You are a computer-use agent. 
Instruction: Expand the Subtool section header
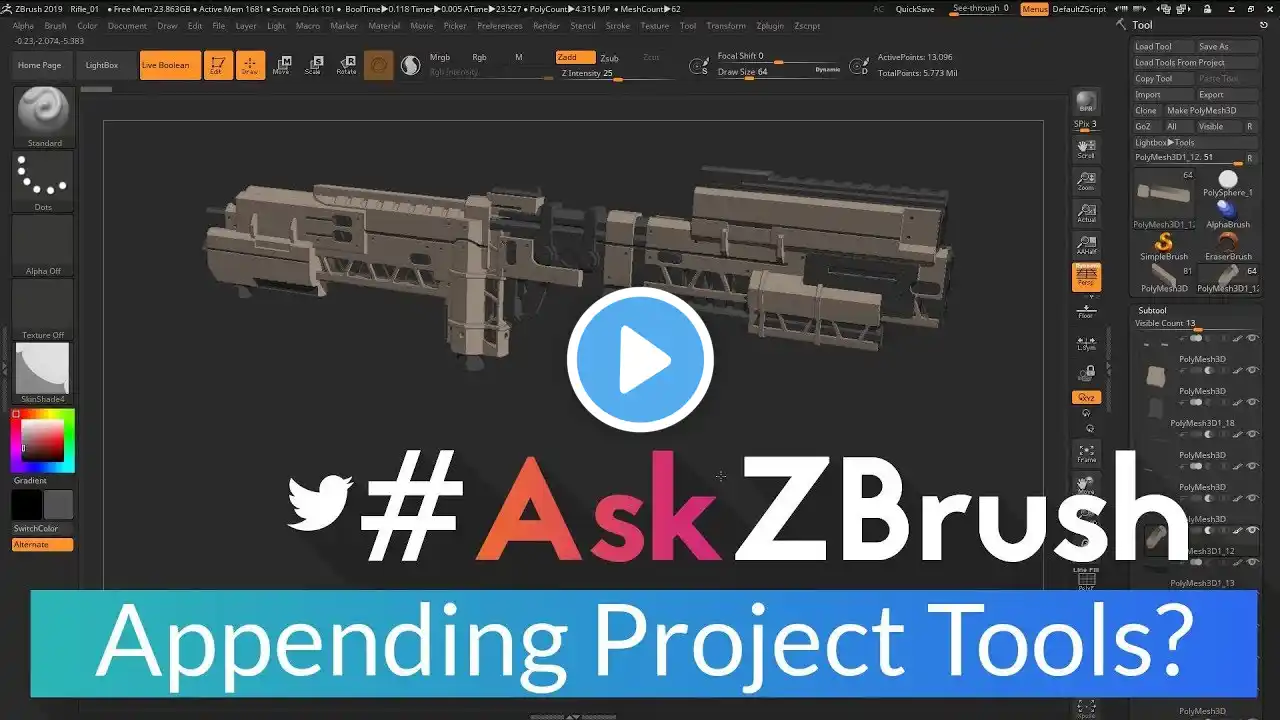[x=1152, y=310]
